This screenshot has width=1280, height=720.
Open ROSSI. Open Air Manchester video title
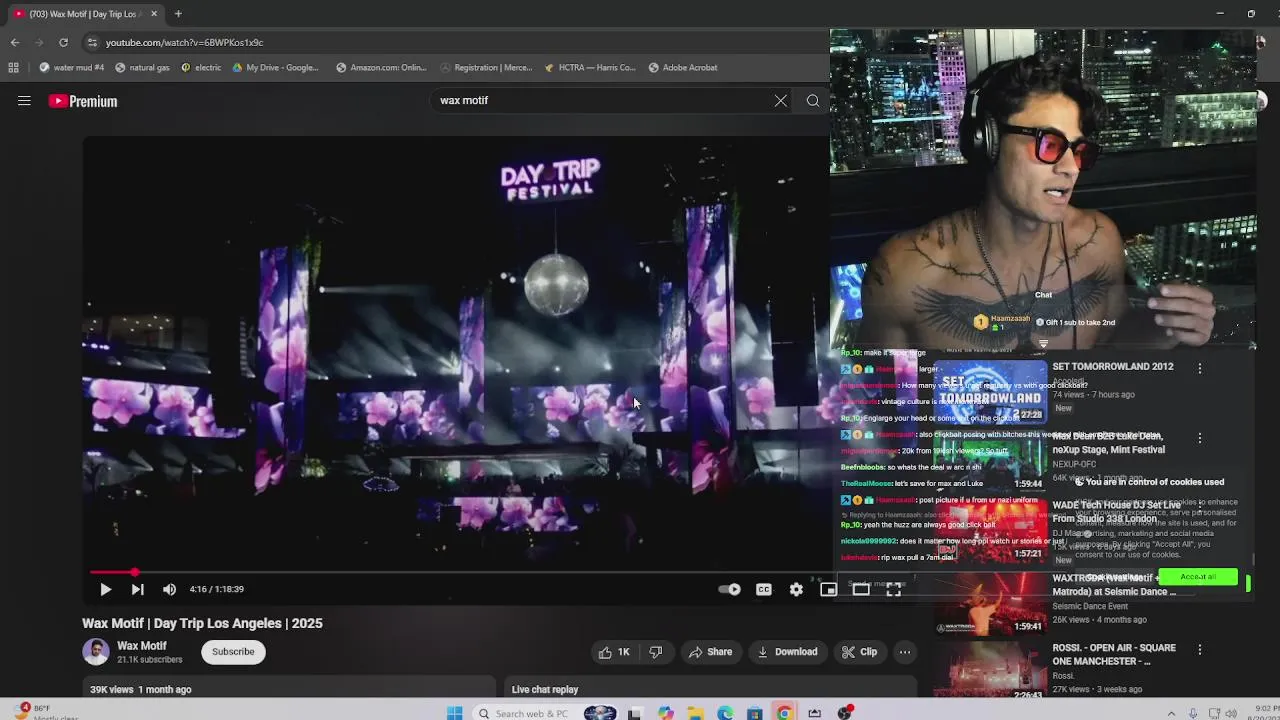[1114, 654]
